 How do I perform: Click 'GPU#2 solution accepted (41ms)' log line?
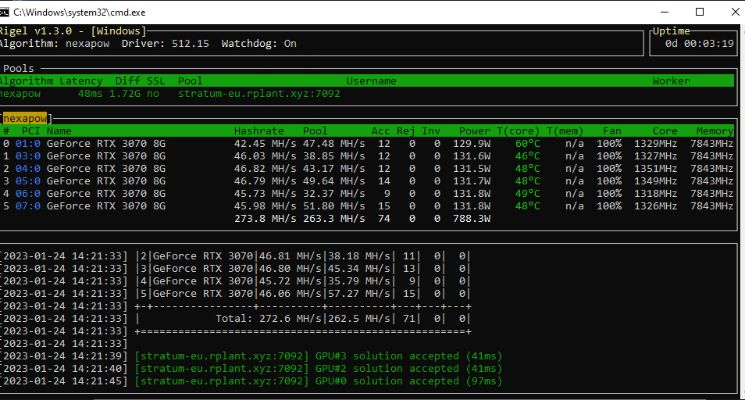pos(409,369)
